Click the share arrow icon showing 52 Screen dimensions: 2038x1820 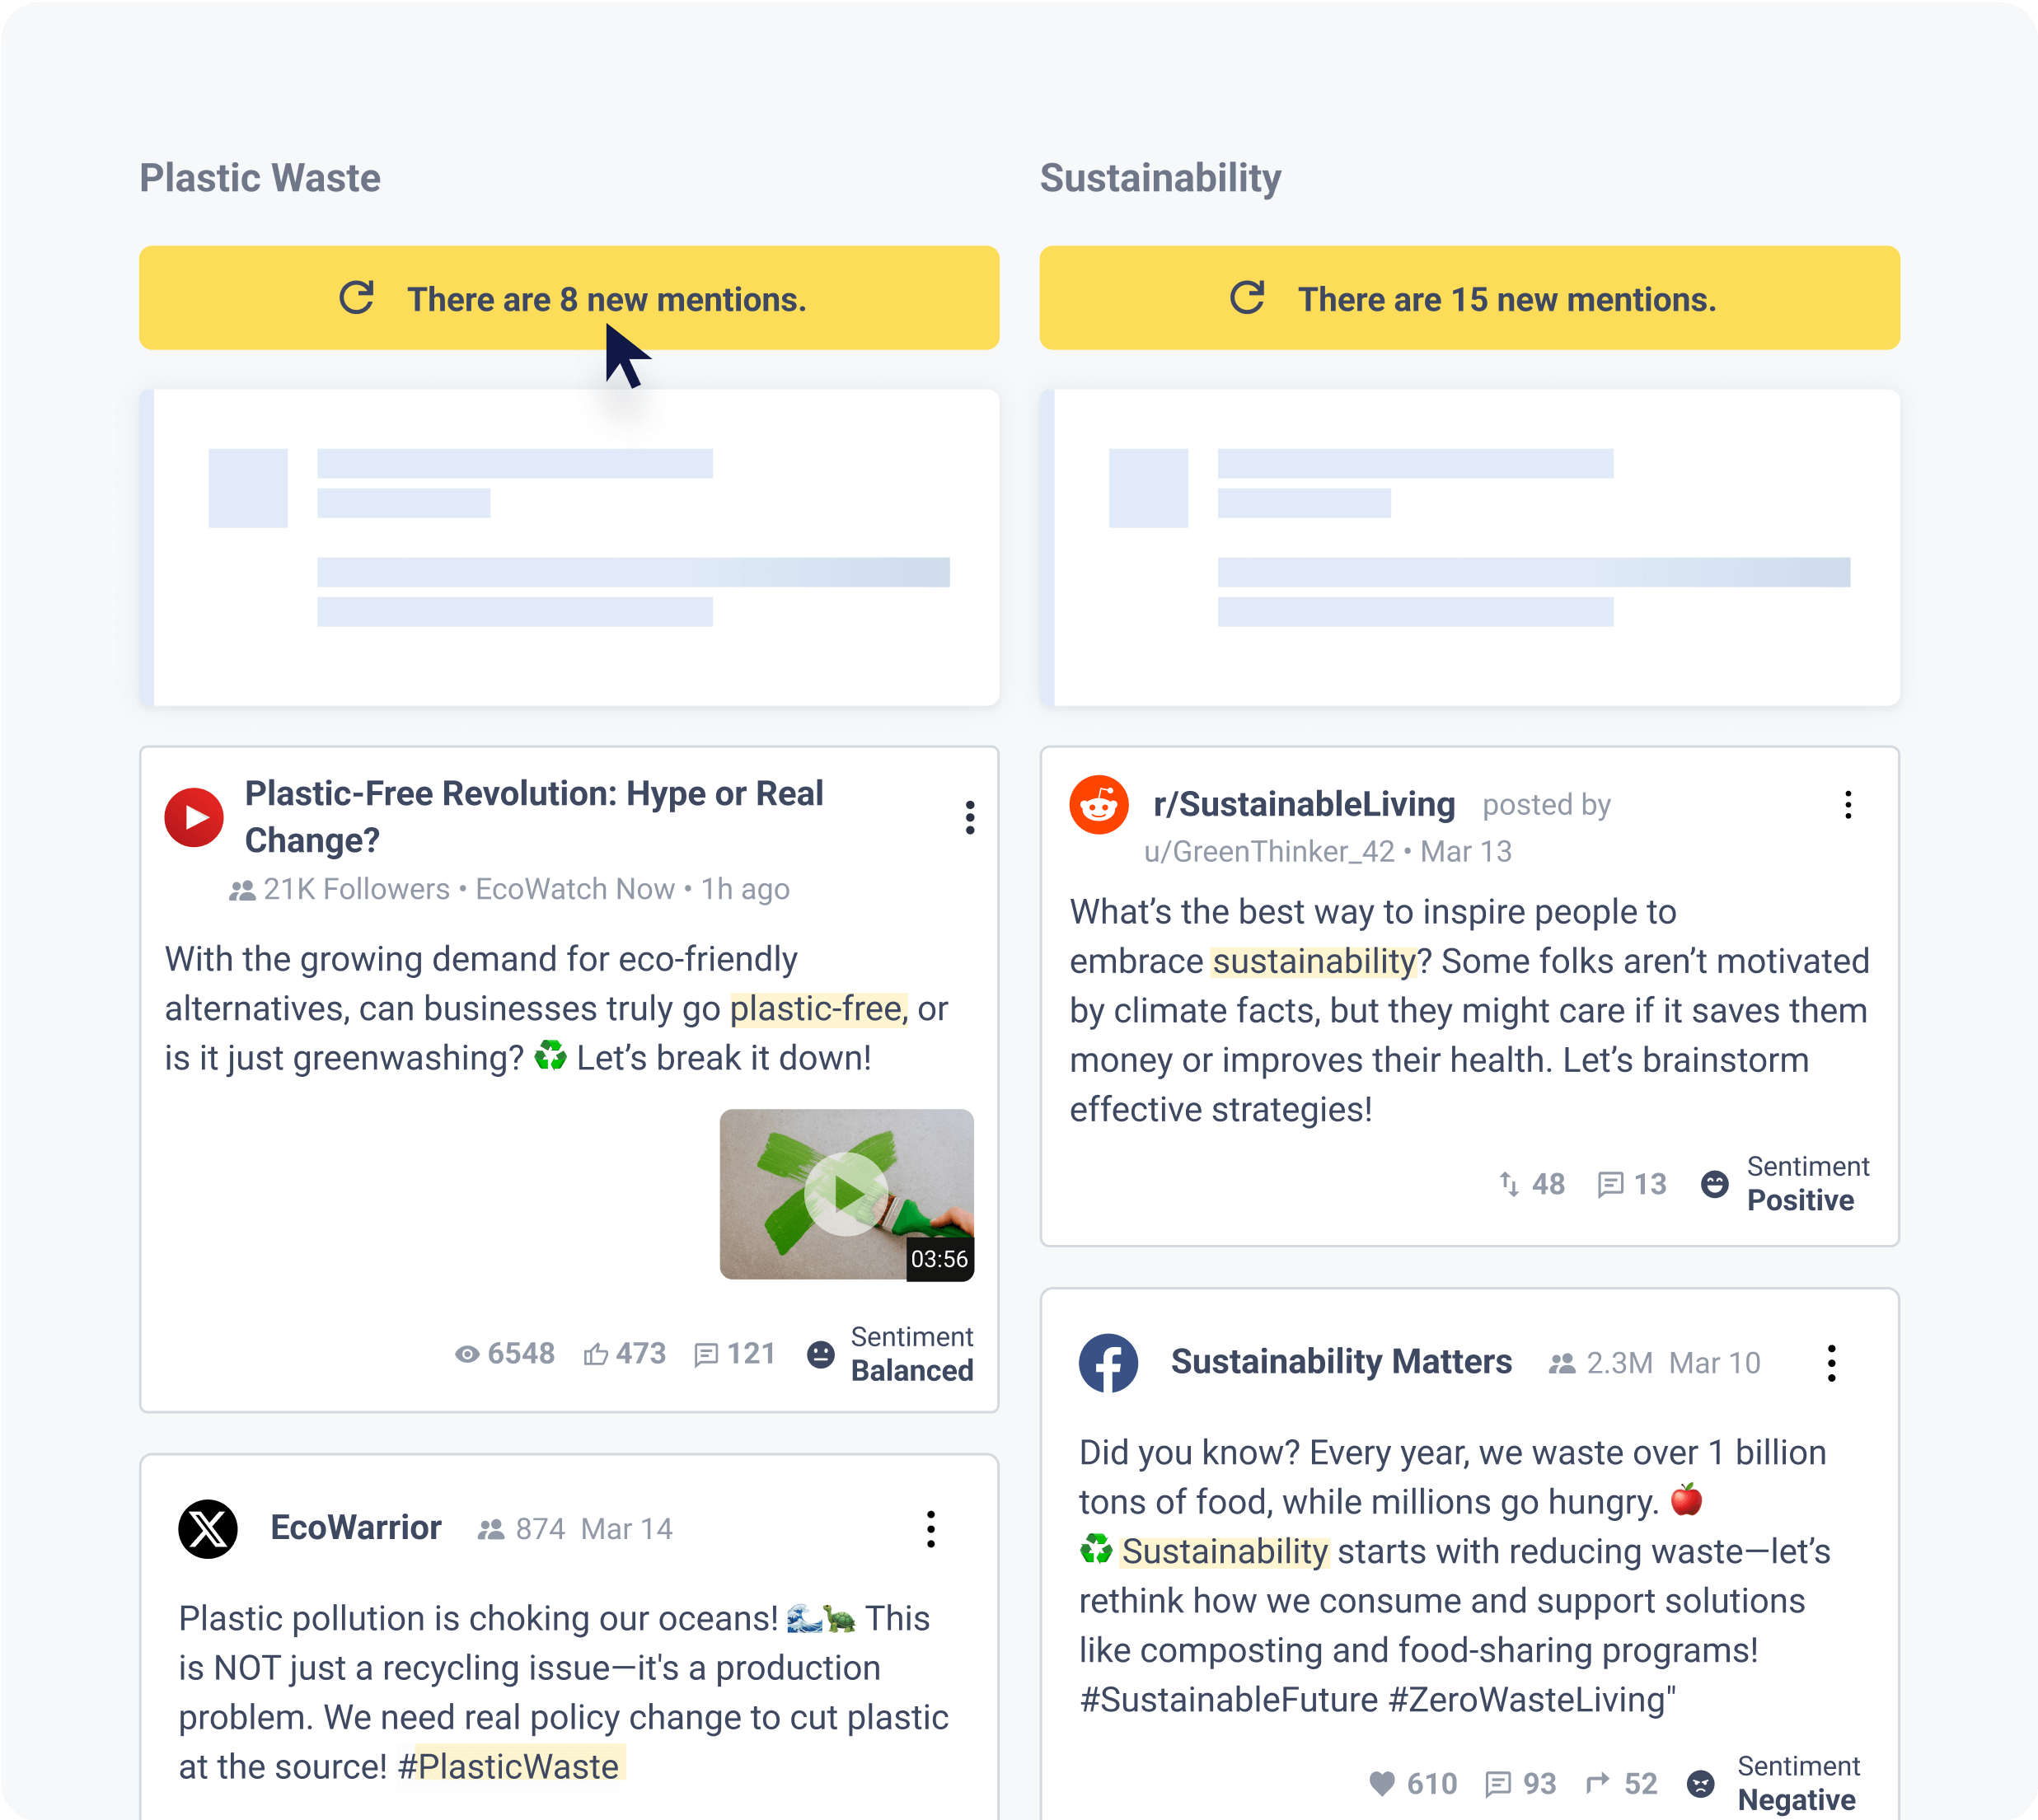pos(1597,1782)
